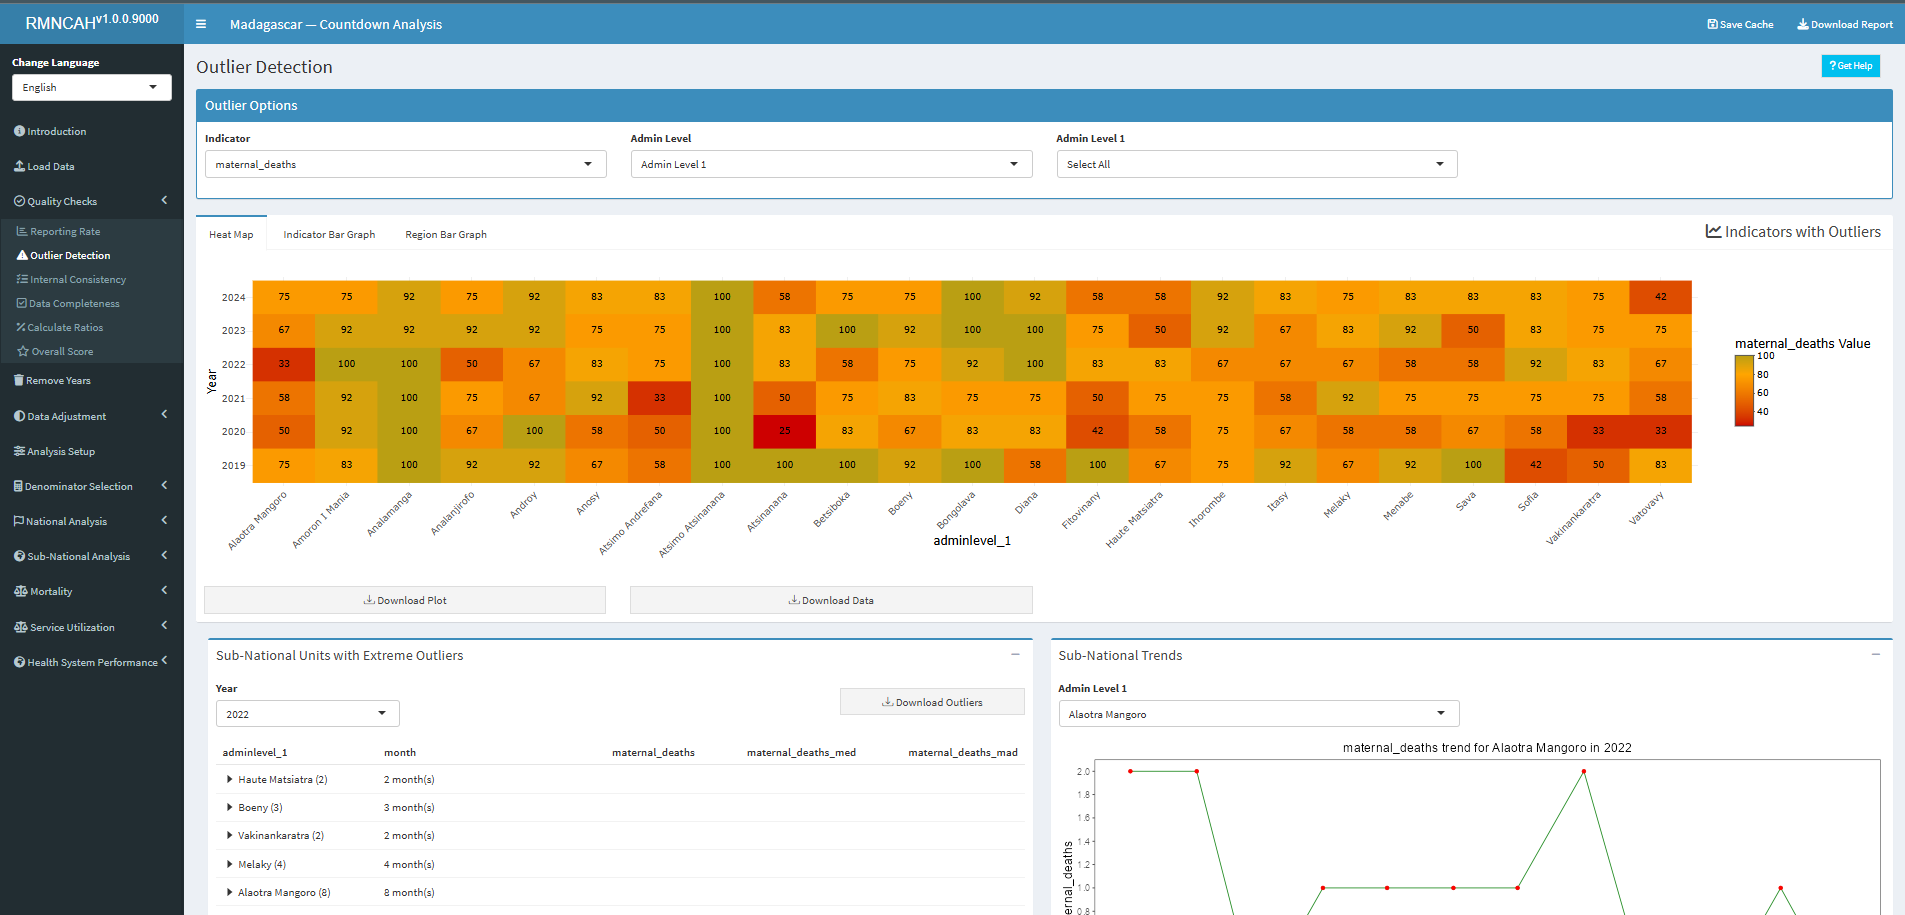
Task: Open Reporting Rate in the sidebar
Action: pos(65,231)
